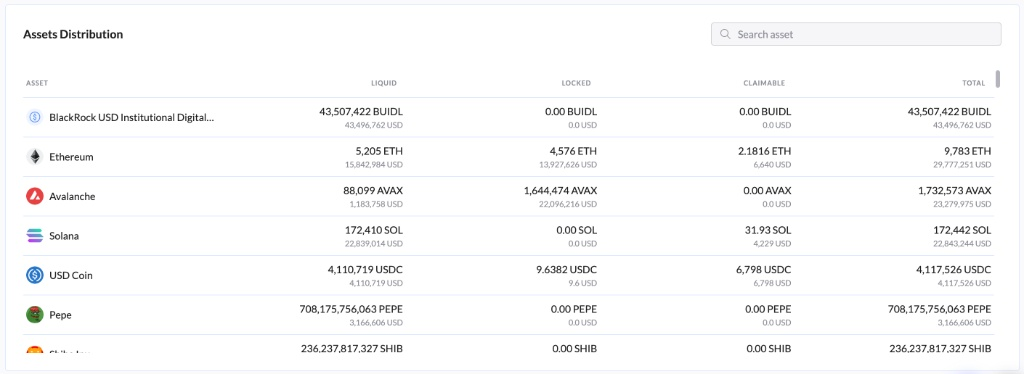1024x374 pixels.
Task: Click the red Avalanche logo icon
Action: click(35, 196)
